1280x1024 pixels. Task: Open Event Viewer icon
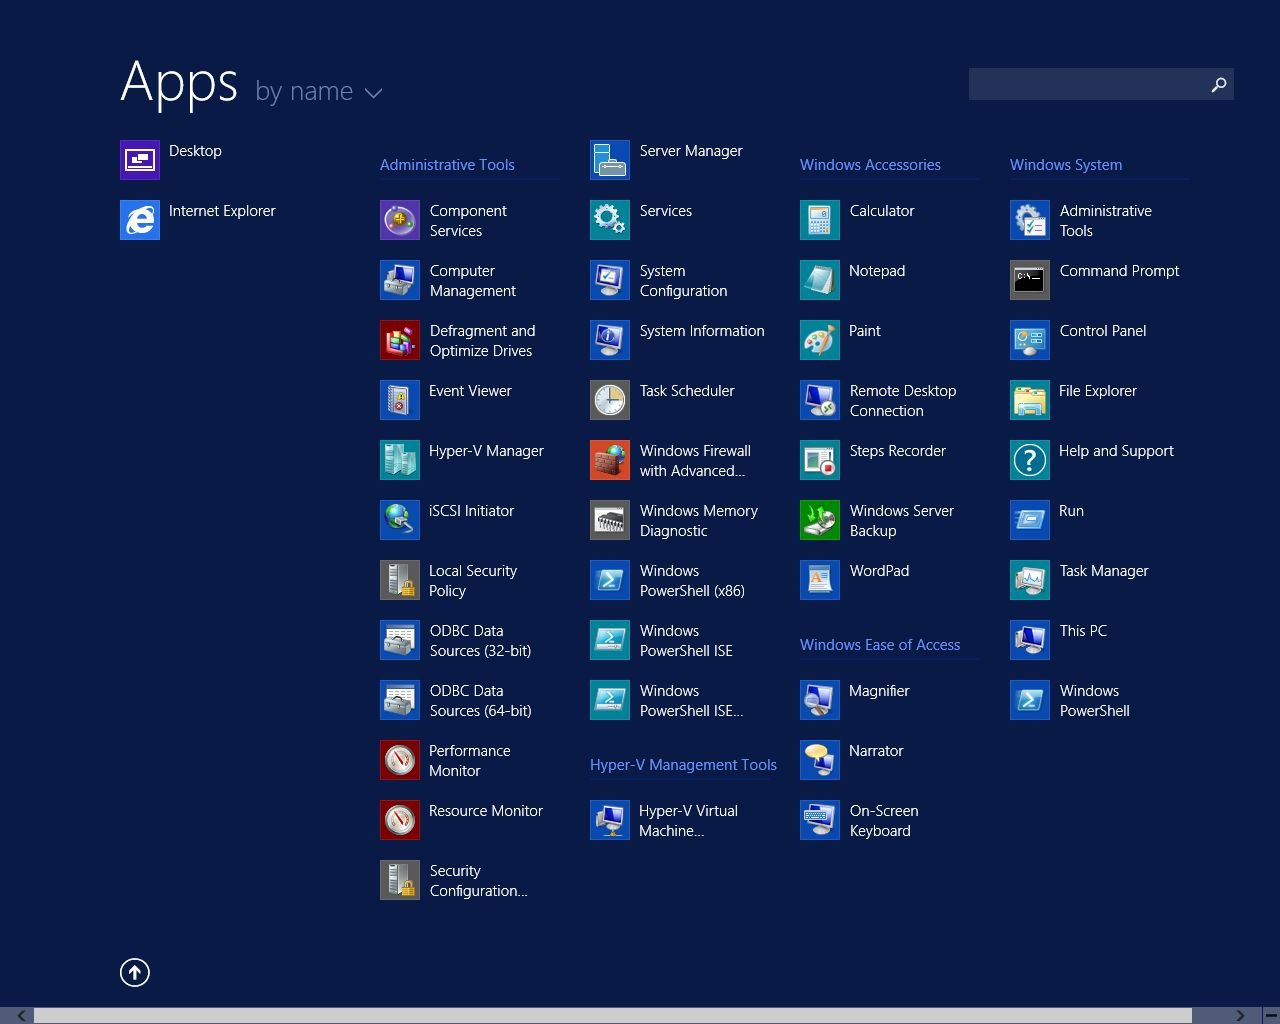coord(400,400)
